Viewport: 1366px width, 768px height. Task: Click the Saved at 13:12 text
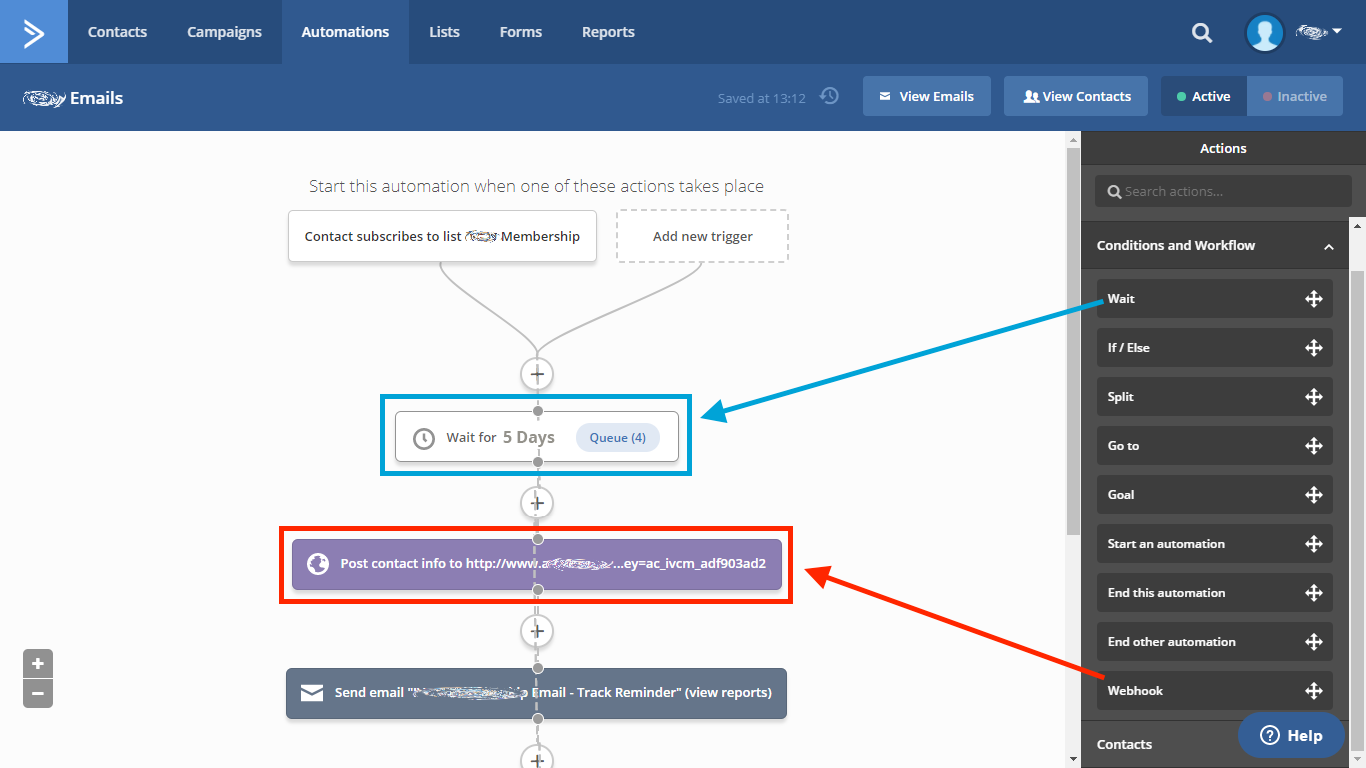[x=761, y=98]
